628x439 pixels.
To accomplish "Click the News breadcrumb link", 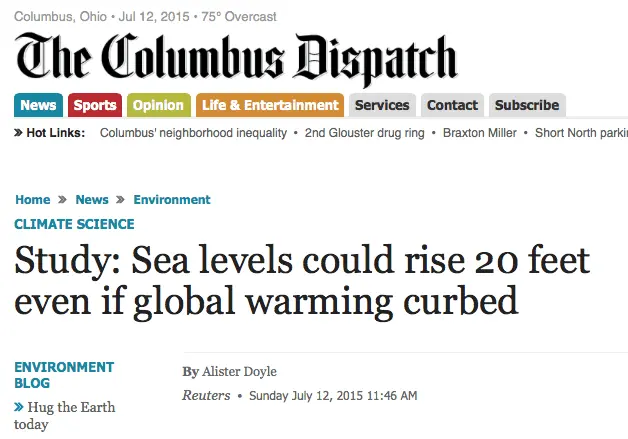I will [x=92, y=200].
